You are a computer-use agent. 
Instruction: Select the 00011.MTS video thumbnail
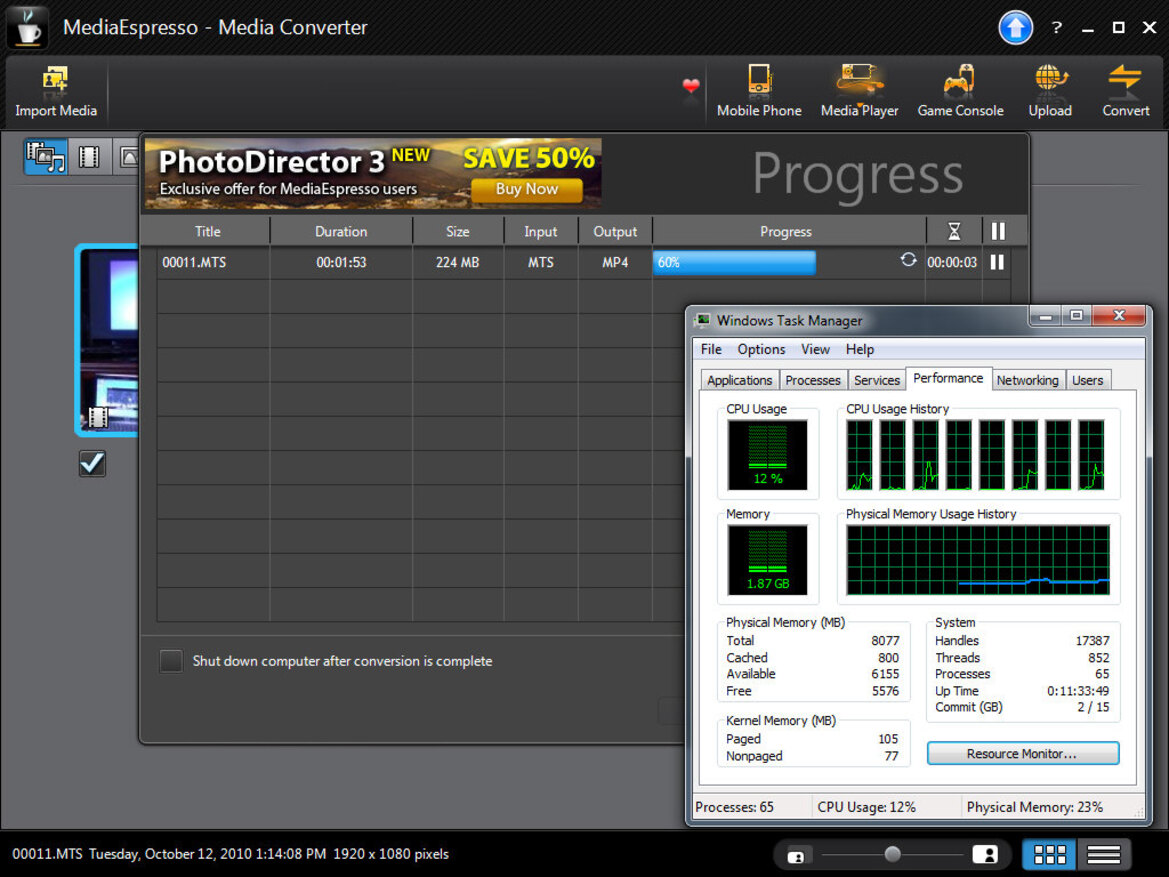point(108,340)
